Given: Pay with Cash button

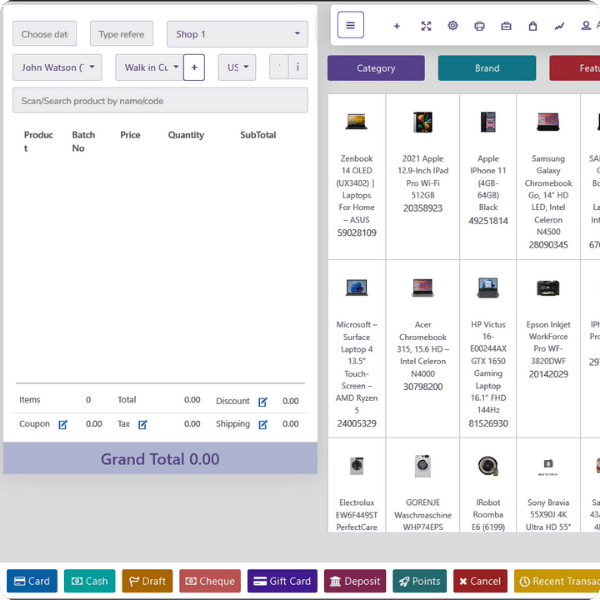Looking at the screenshot, I should pyautogui.click(x=89, y=581).
